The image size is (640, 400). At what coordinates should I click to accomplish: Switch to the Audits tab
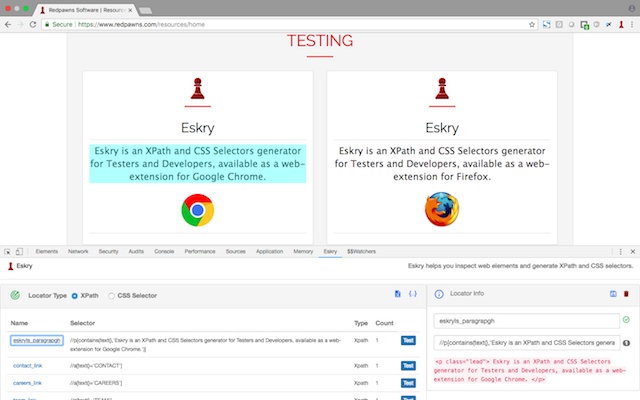coord(136,251)
